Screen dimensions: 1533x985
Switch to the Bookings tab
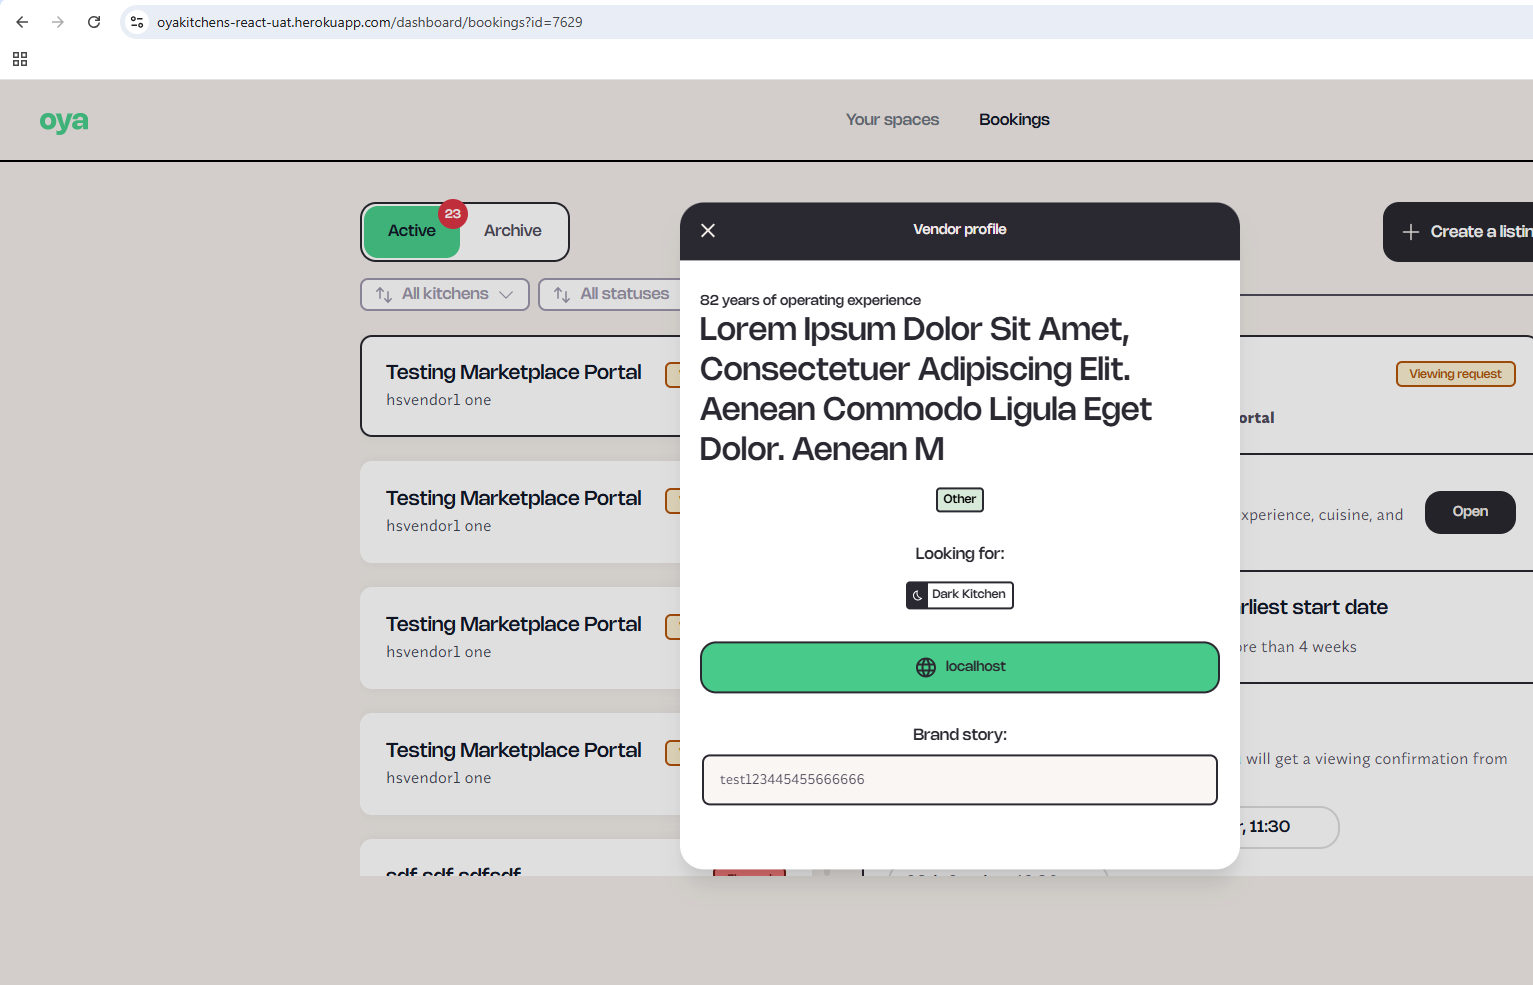point(1014,119)
